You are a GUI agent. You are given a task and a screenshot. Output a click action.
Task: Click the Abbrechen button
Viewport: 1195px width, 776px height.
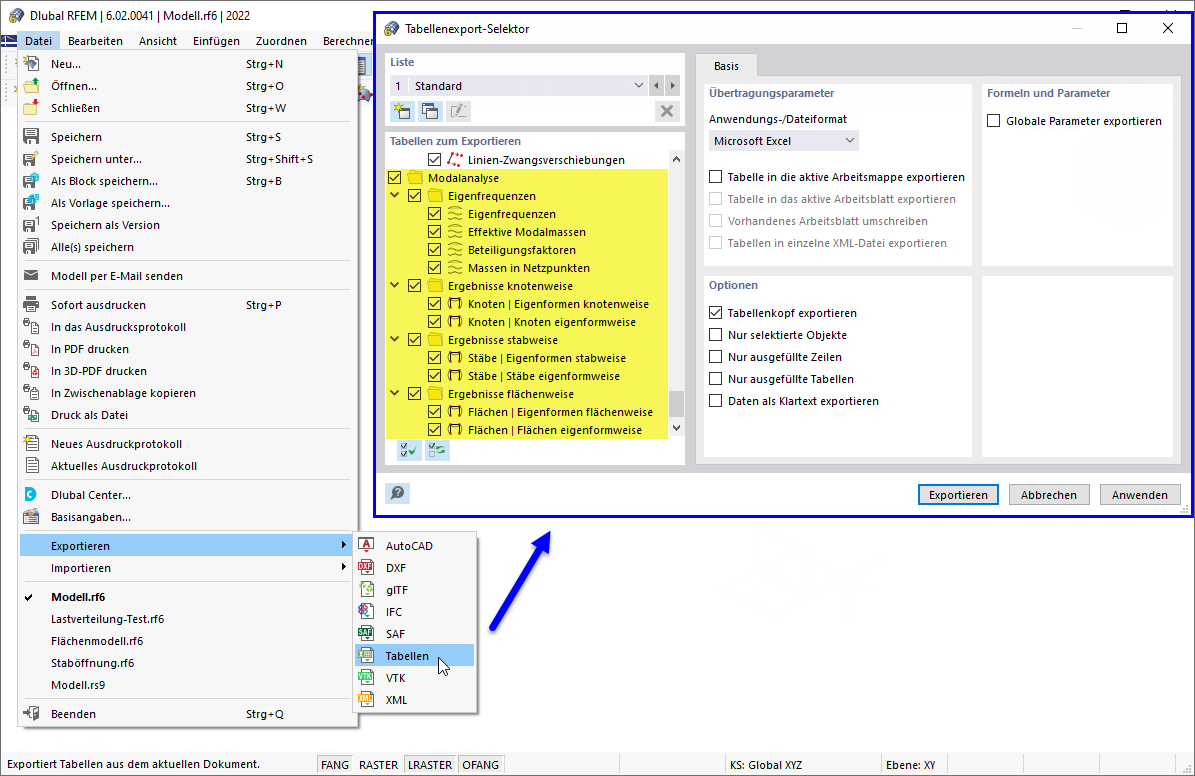(x=1049, y=495)
